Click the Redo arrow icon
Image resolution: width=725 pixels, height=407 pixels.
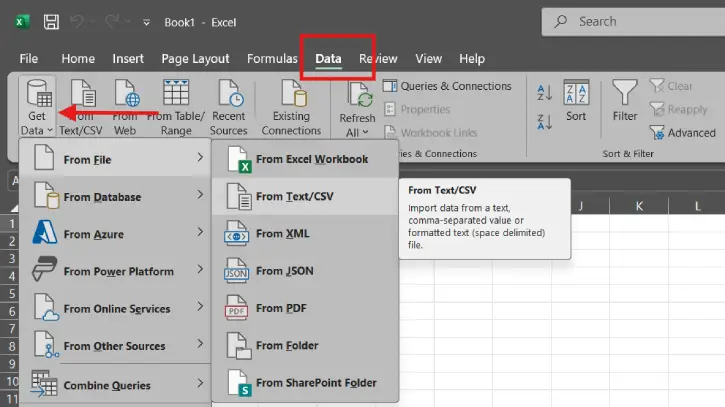click(113, 21)
